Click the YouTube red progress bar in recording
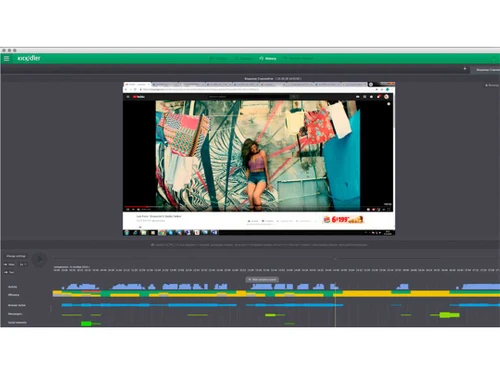500x375 pixels. coord(136,207)
